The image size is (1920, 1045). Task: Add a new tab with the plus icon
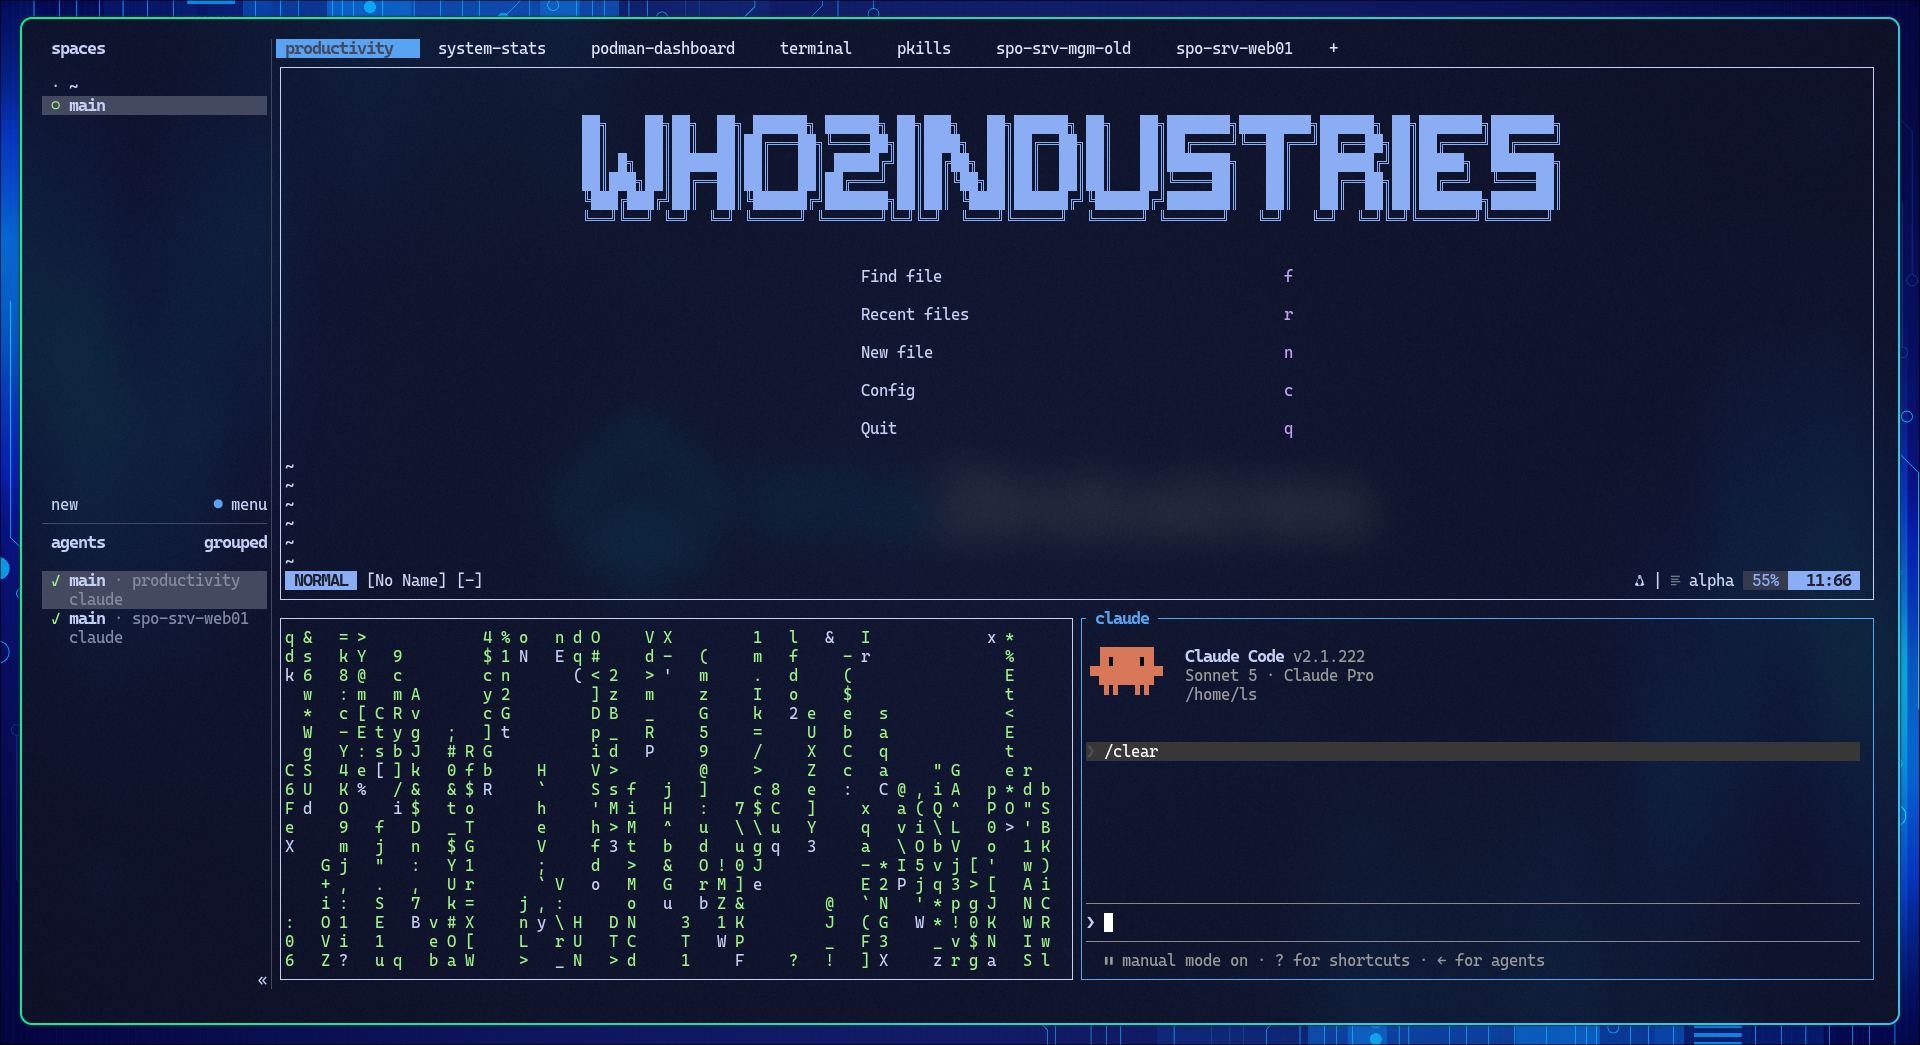[1333, 48]
